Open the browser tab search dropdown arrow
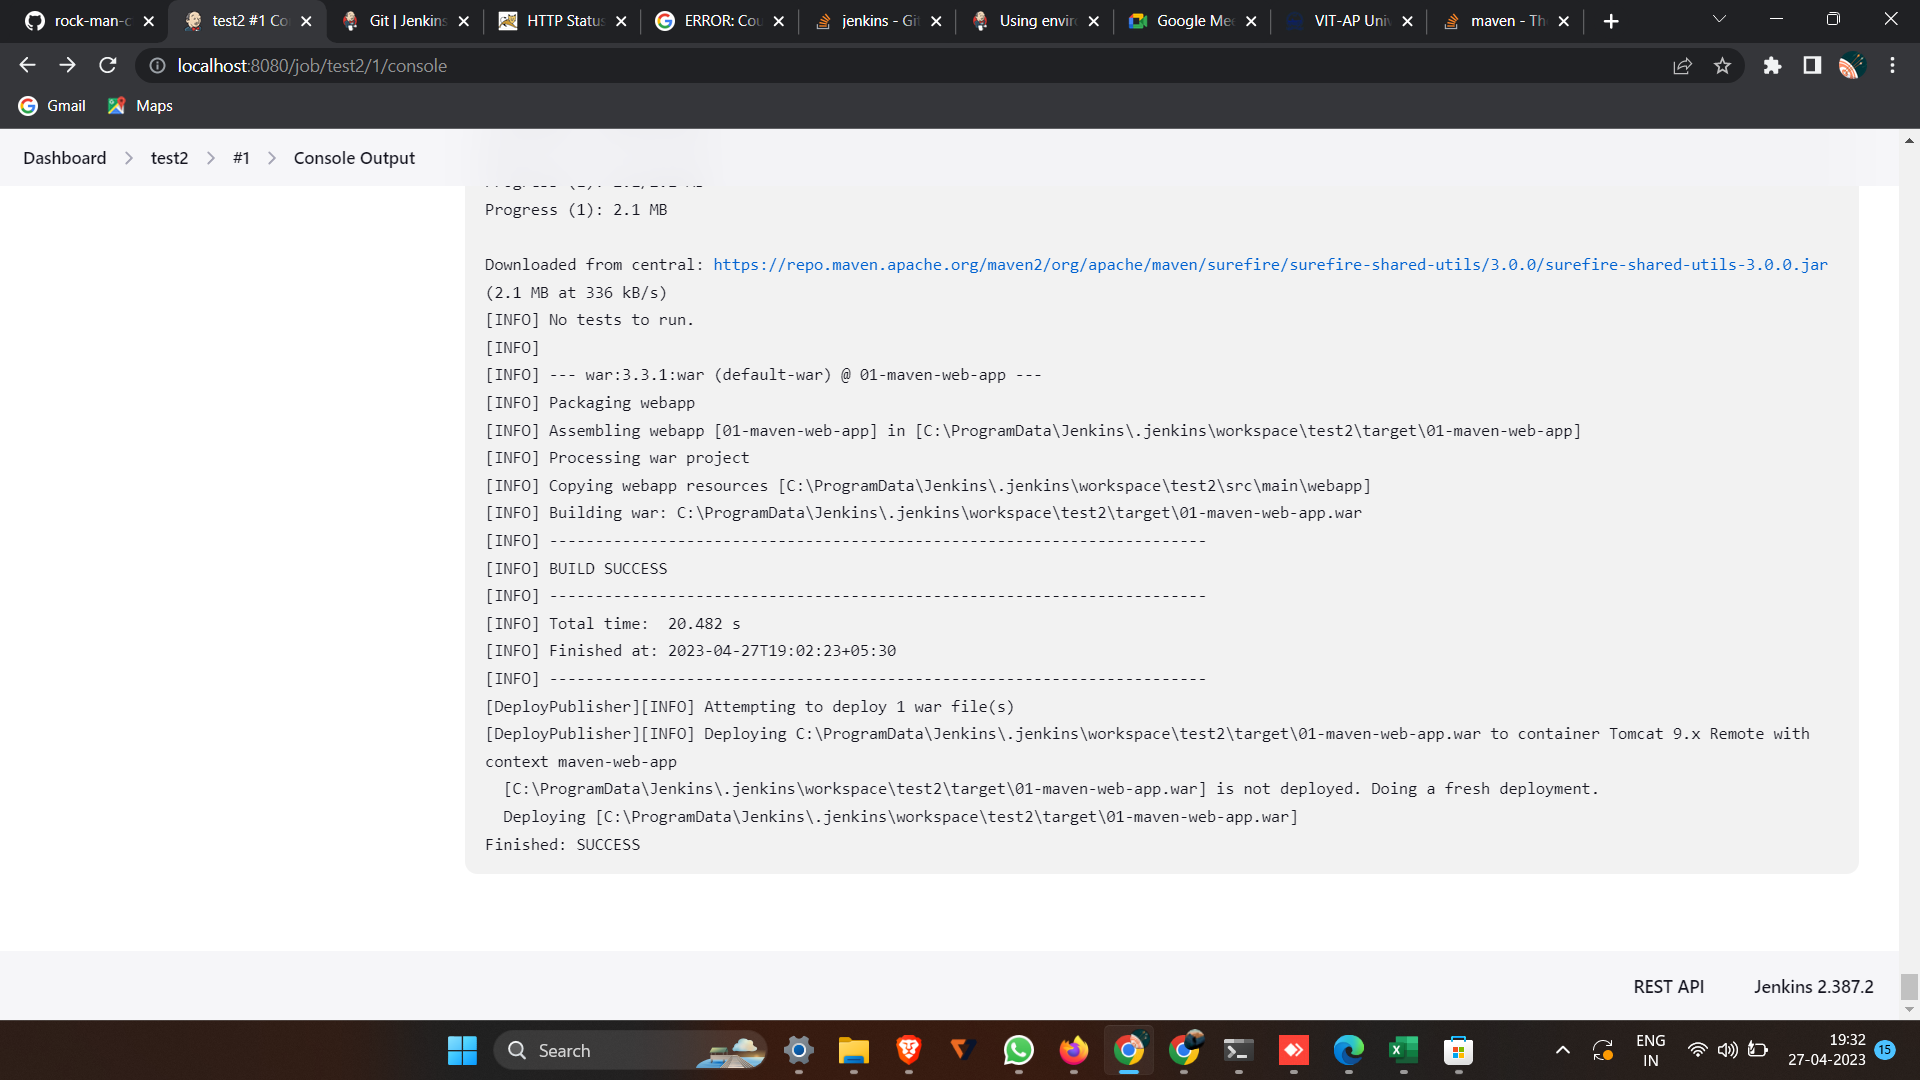The height and width of the screenshot is (1080, 1920). point(1718,19)
